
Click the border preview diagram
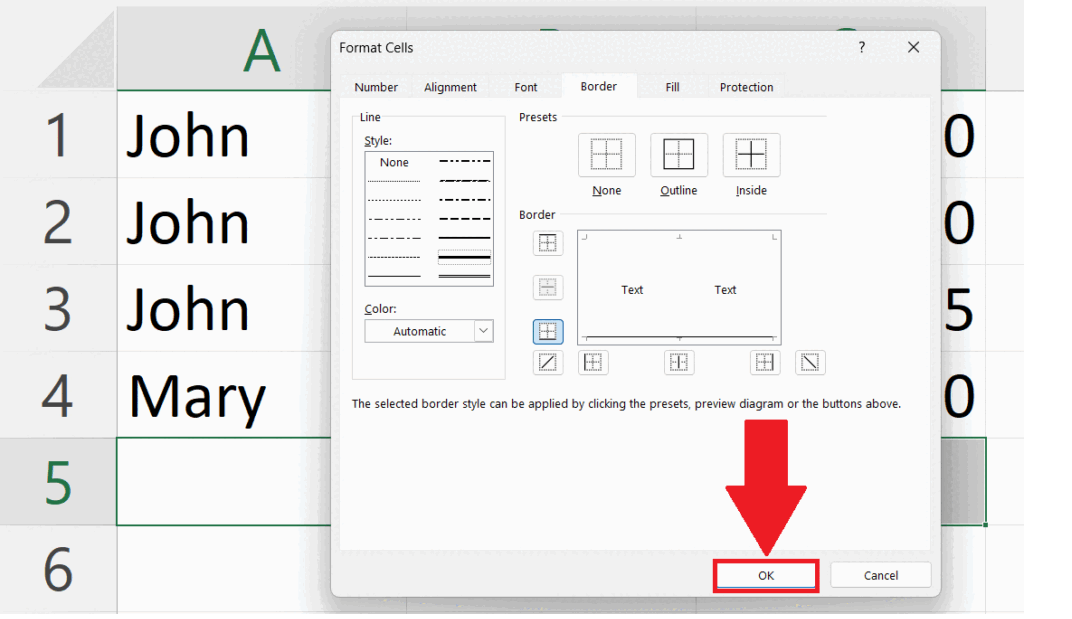point(679,287)
